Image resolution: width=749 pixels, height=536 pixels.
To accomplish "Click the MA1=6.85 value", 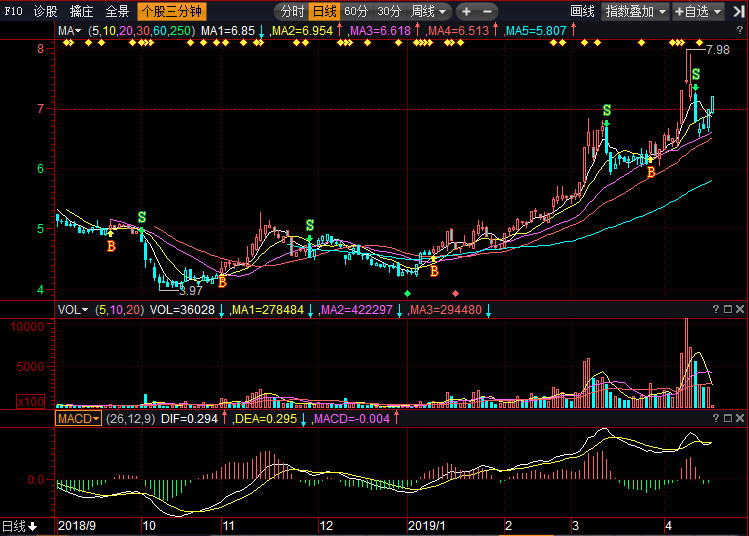I will 228,31.
